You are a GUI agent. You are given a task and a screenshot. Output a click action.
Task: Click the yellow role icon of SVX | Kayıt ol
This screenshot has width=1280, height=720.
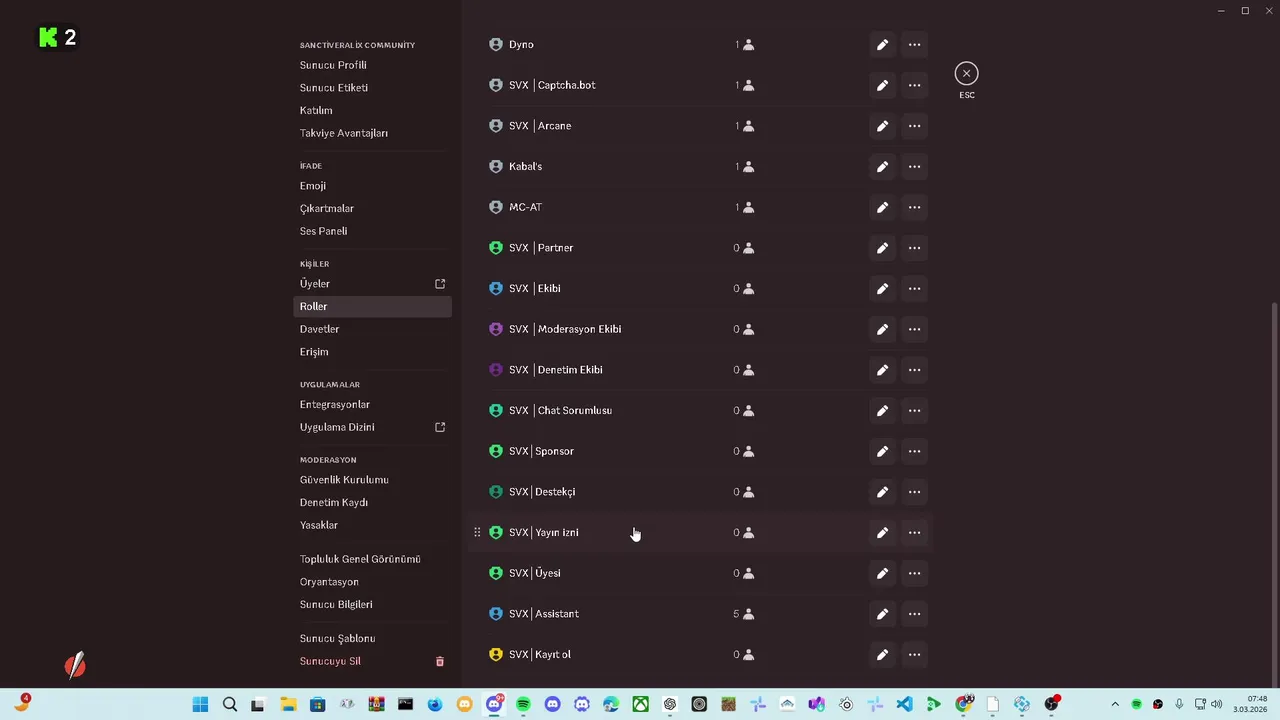coord(496,655)
